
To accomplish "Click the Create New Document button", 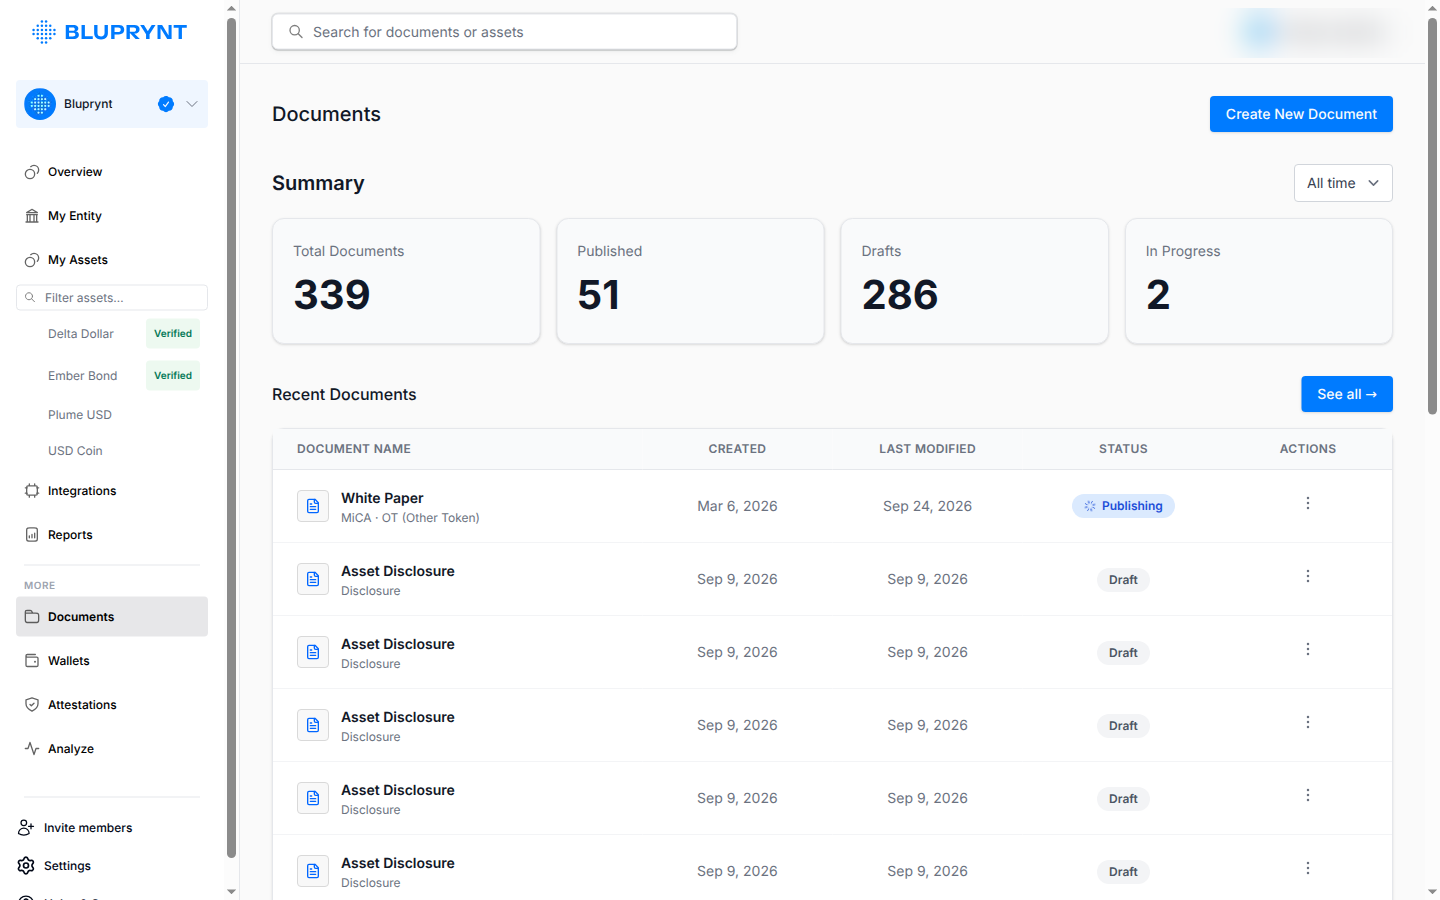I will point(1301,114).
